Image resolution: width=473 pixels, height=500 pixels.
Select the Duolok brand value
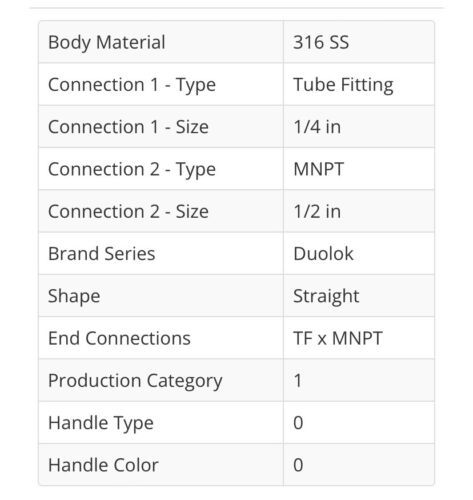323,254
